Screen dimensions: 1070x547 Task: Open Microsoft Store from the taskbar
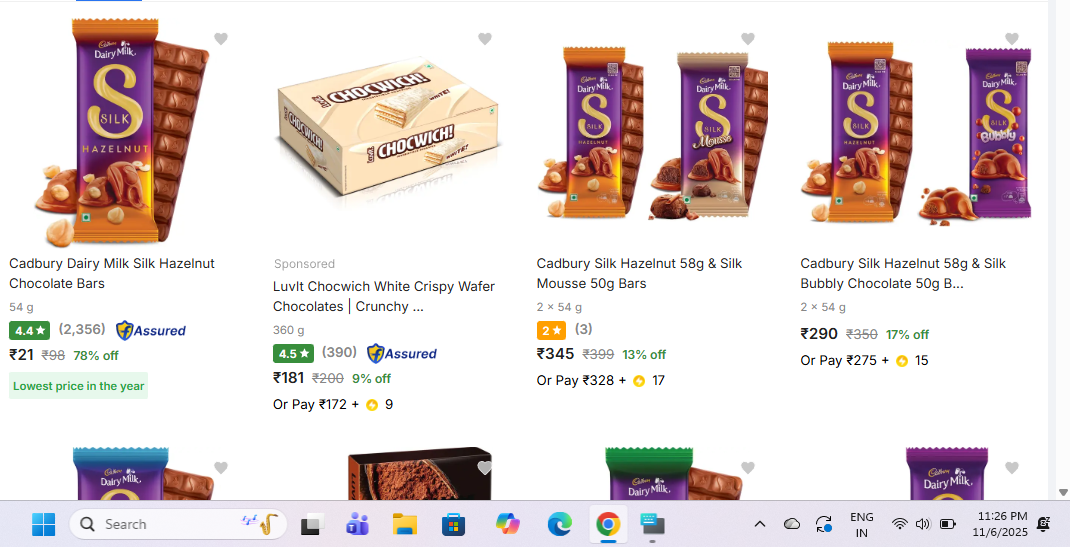tap(454, 524)
